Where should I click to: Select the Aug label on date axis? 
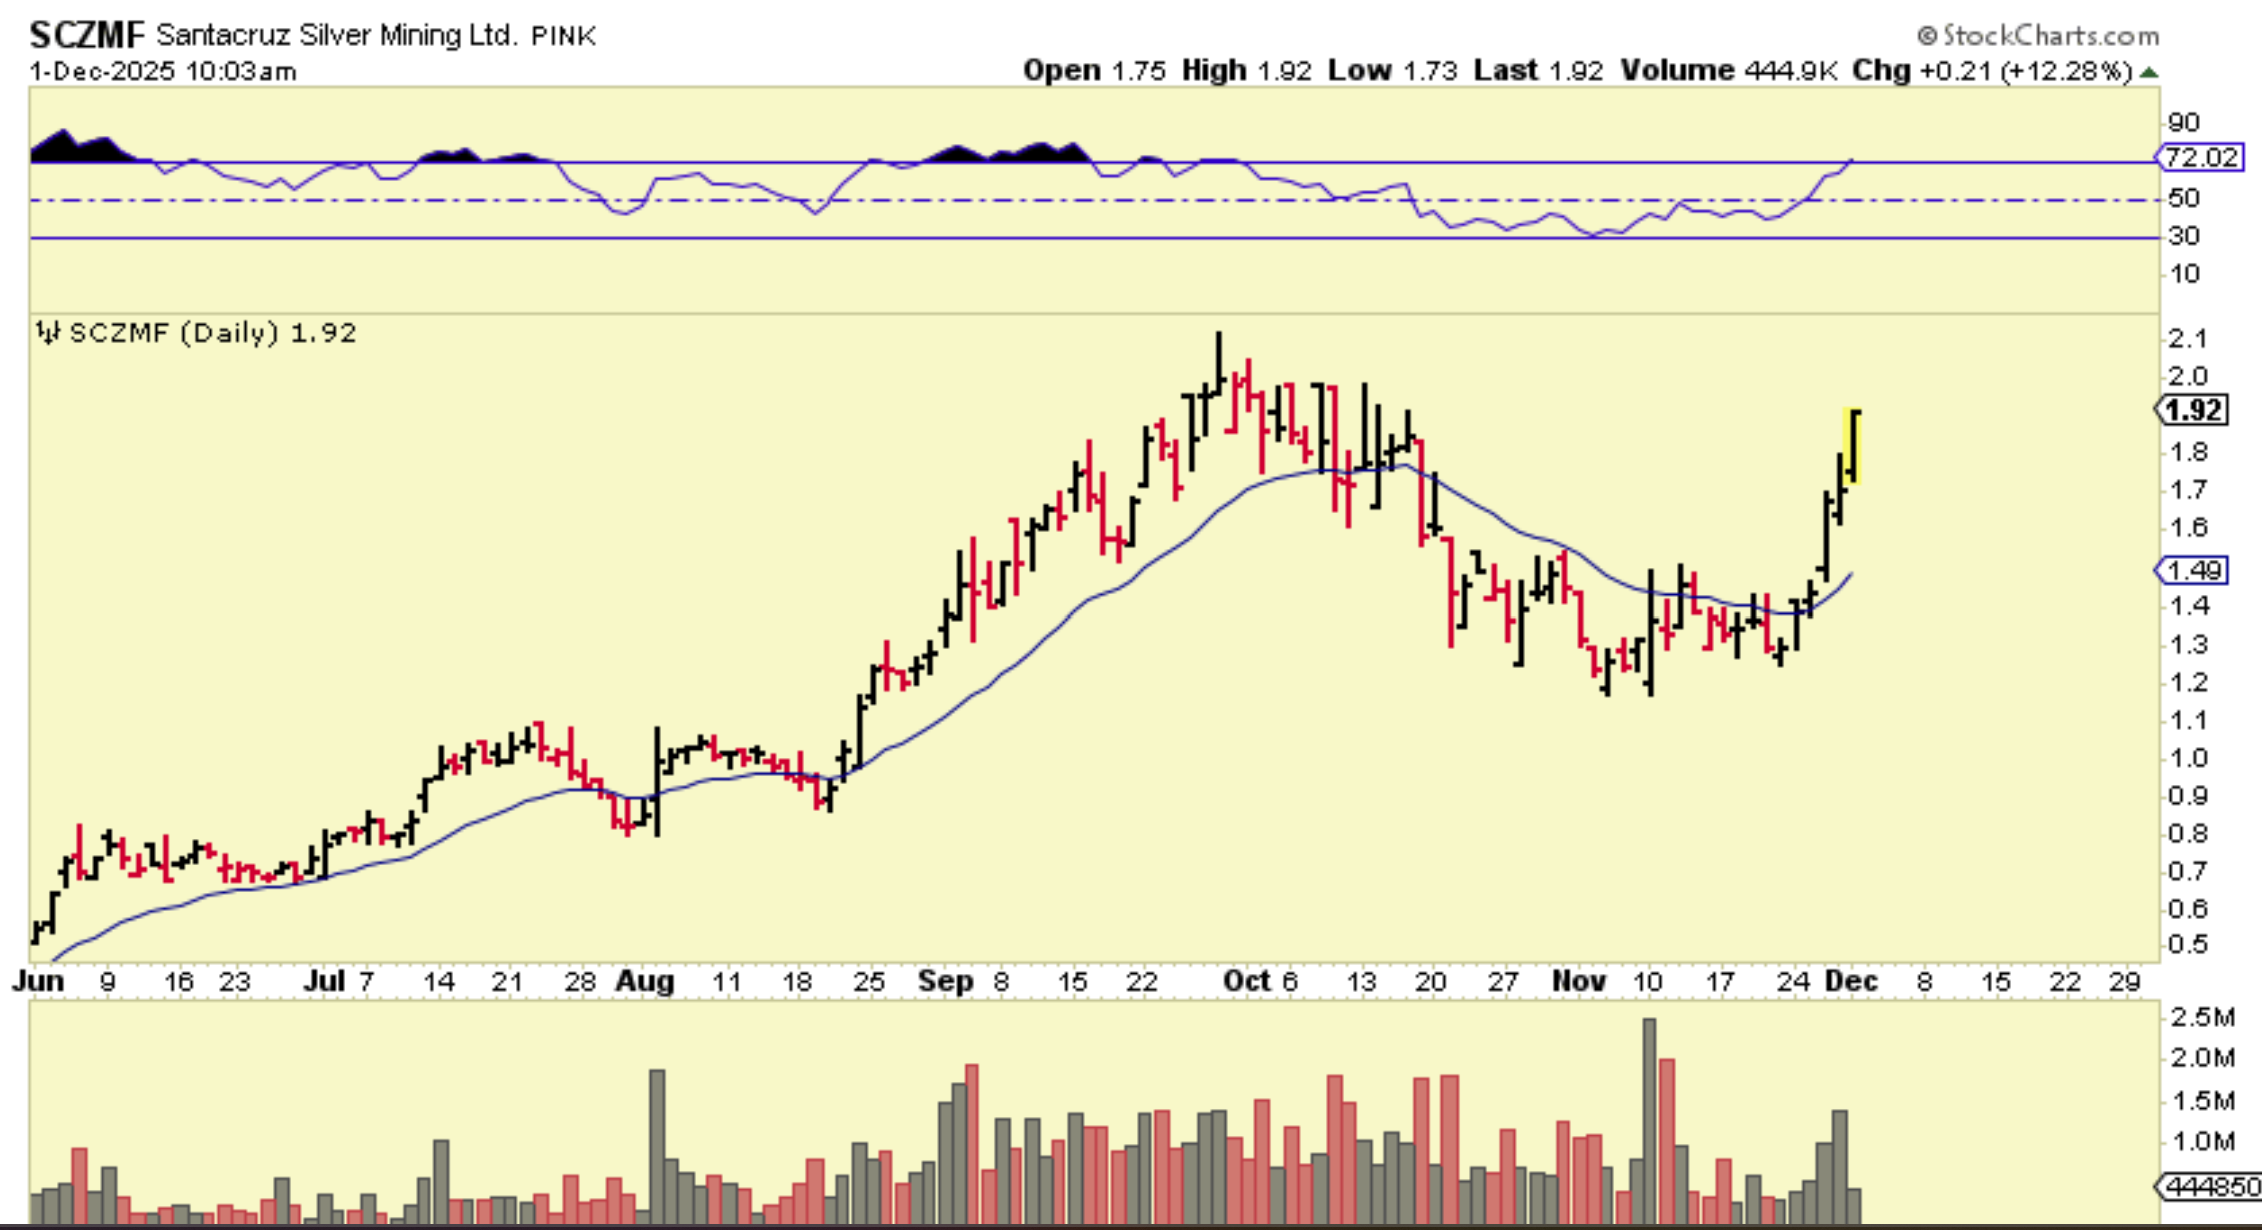(x=644, y=981)
